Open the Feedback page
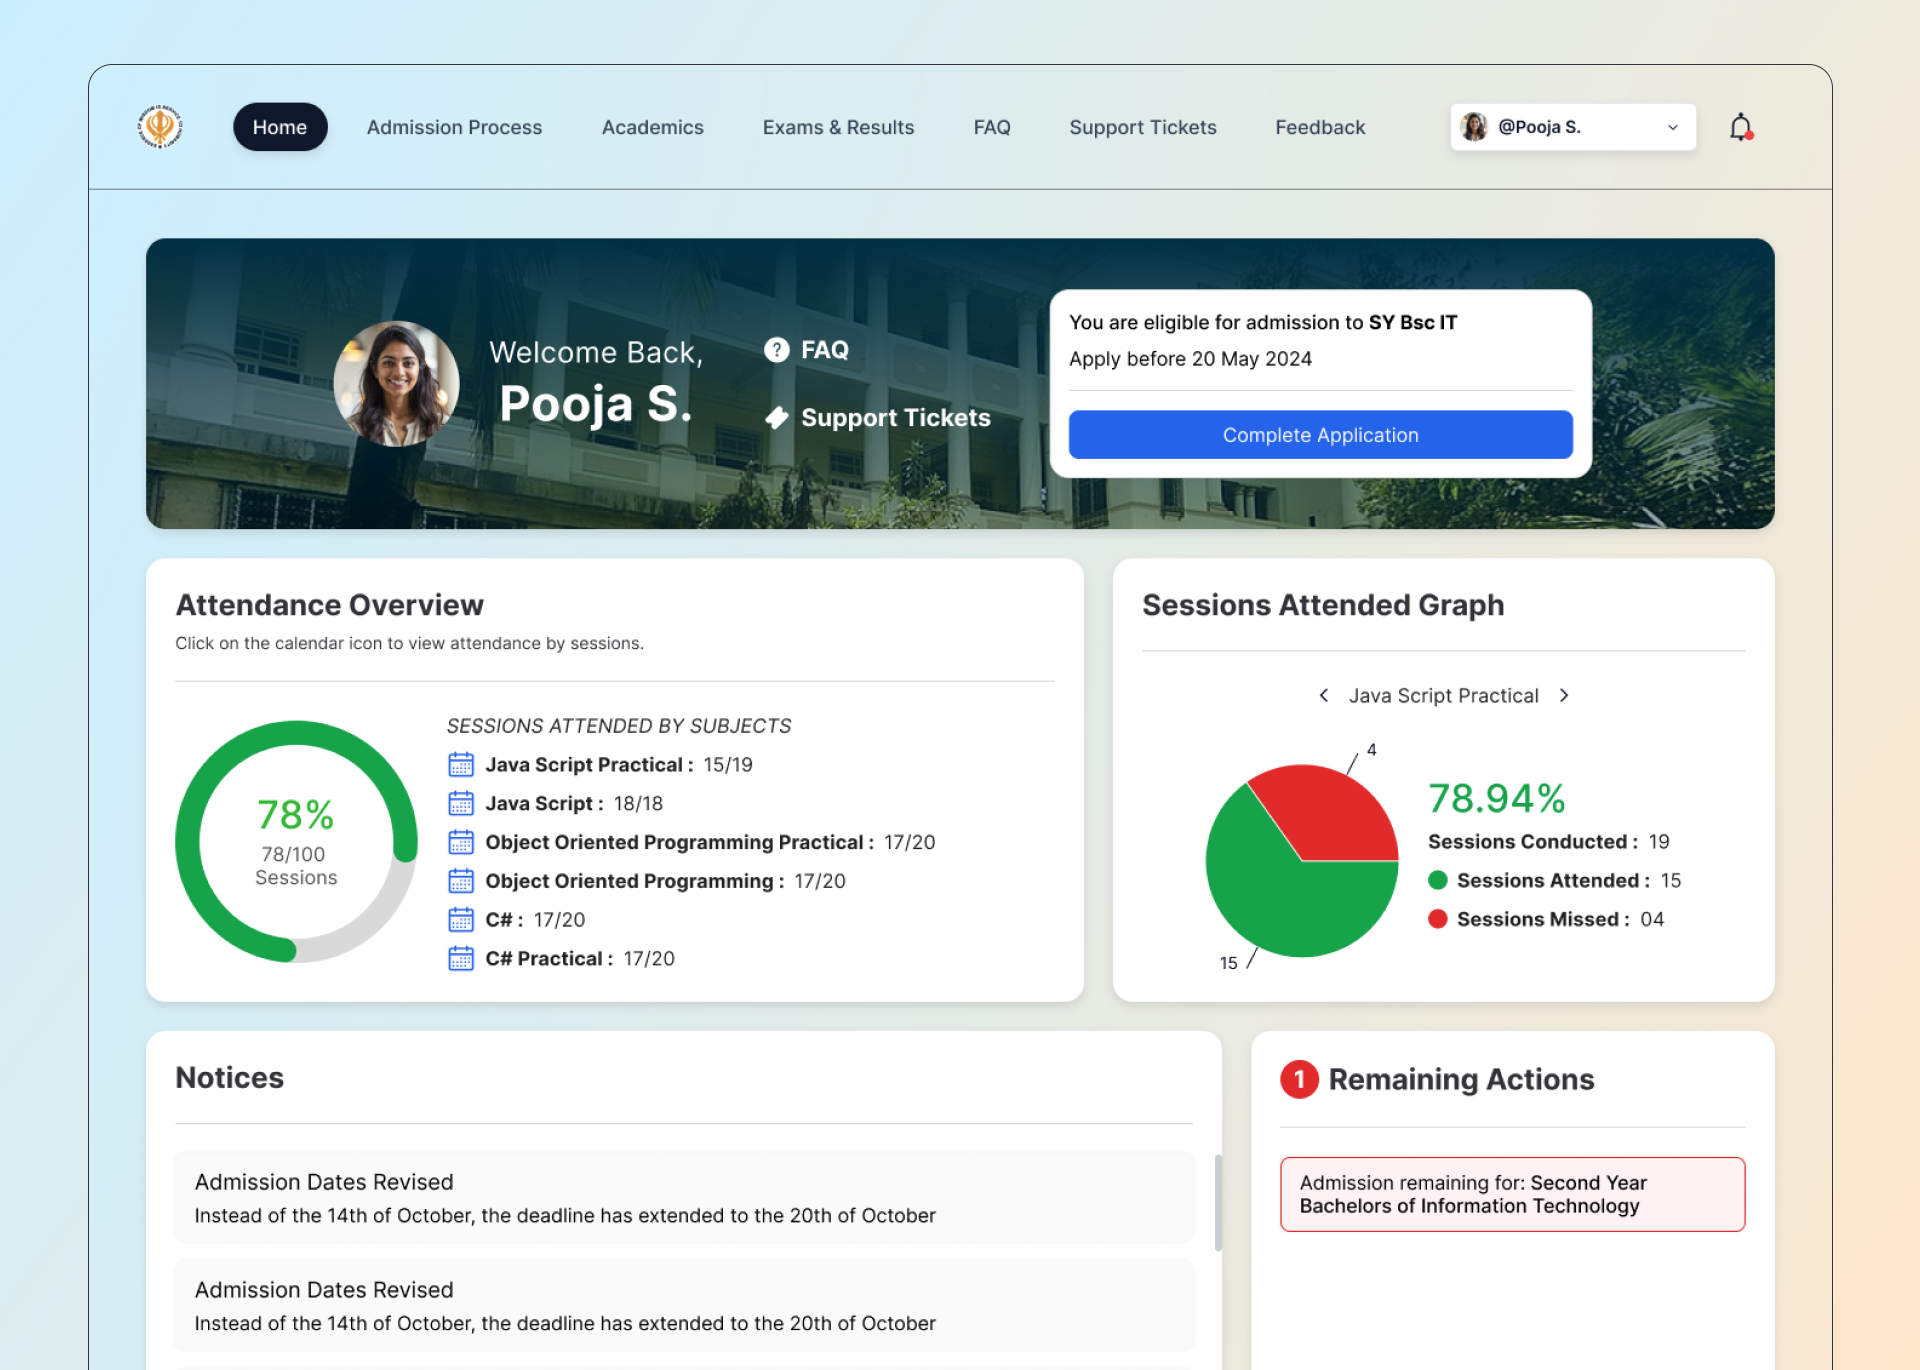The height and width of the screenshot is (1370, 1920). coord(1320,127)
